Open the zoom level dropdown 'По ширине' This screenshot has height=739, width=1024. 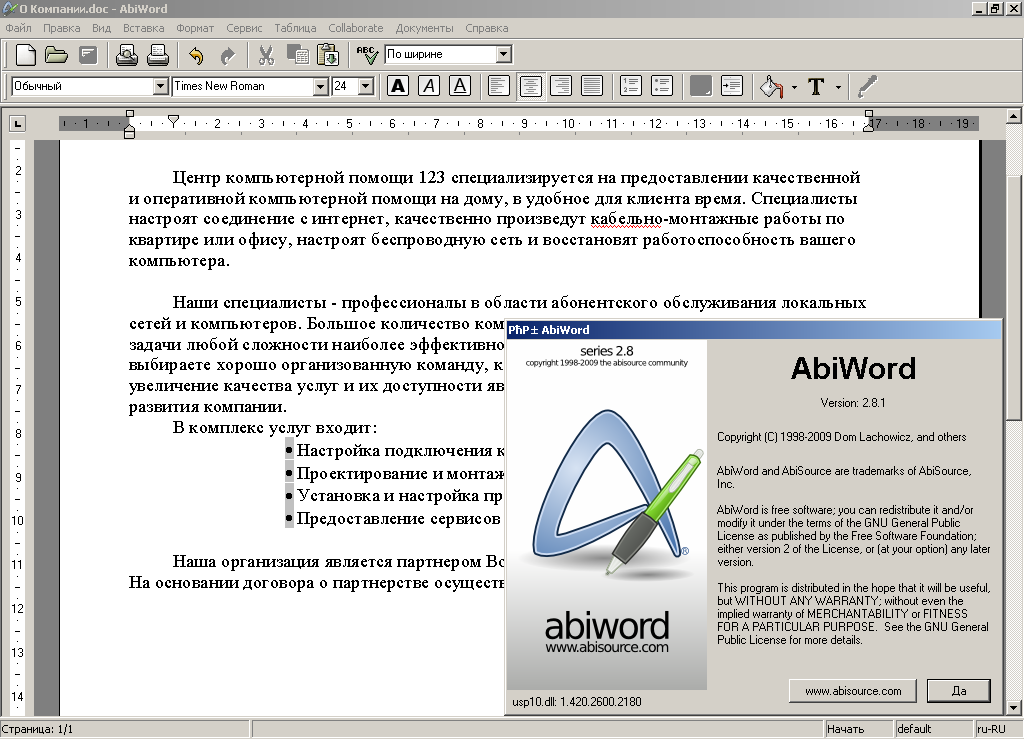point(504,54)
